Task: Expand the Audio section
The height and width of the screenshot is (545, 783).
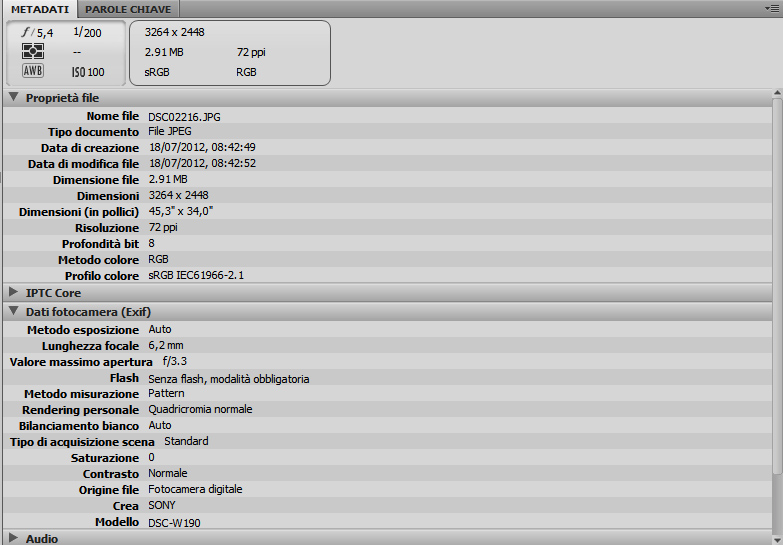Action: (x=13, y=538)
